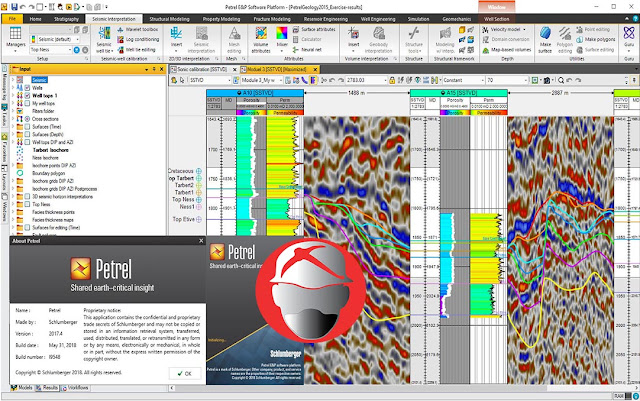
Task: Expand the Isochore points DIP AZI folder
Action: point(13,165)
